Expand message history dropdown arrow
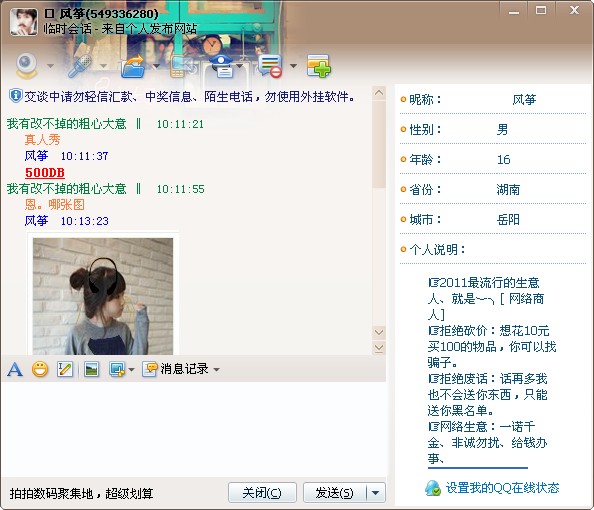594x510 pixels. point(217,369)
